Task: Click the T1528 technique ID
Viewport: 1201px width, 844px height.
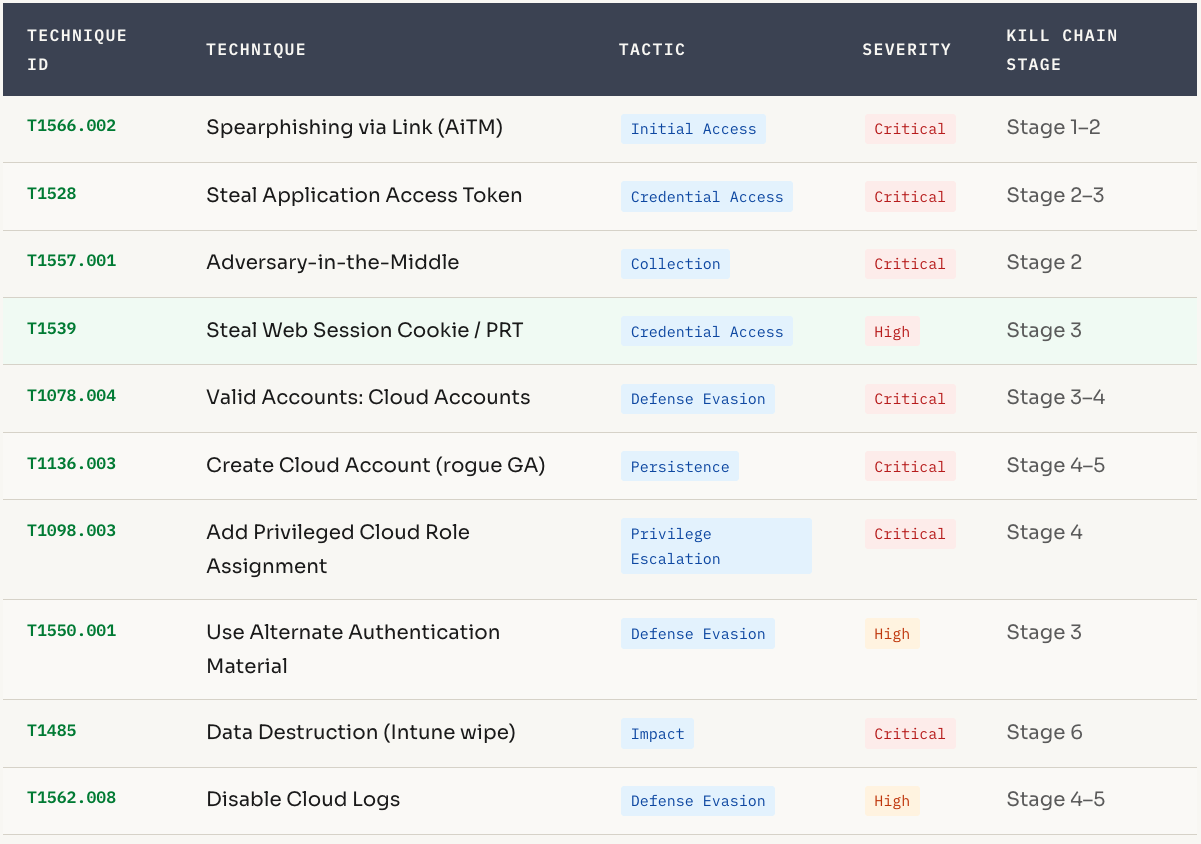Action: [52, 193]
